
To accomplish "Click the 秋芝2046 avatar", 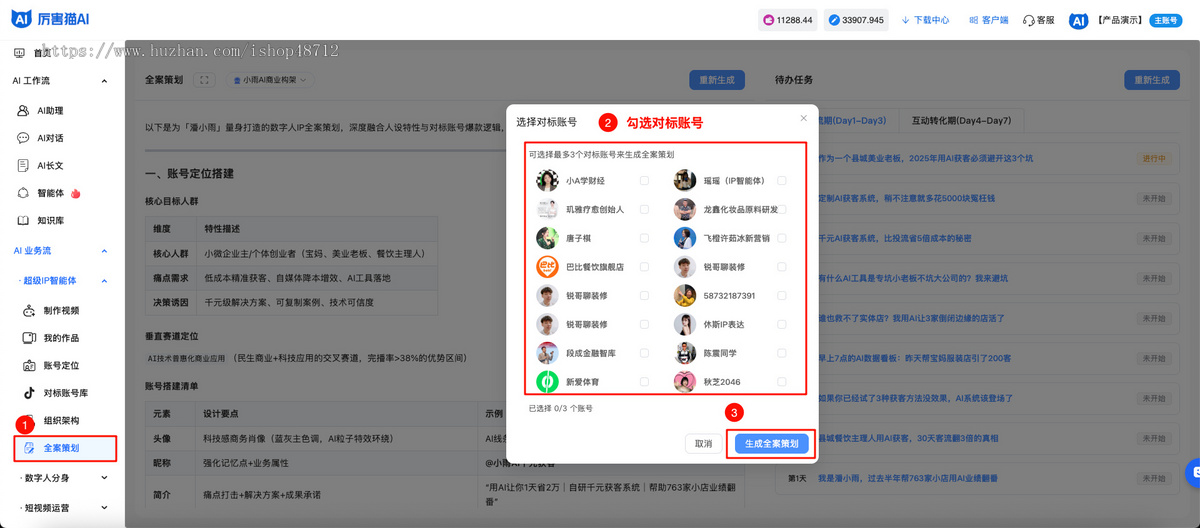I will tap(684, 381).
